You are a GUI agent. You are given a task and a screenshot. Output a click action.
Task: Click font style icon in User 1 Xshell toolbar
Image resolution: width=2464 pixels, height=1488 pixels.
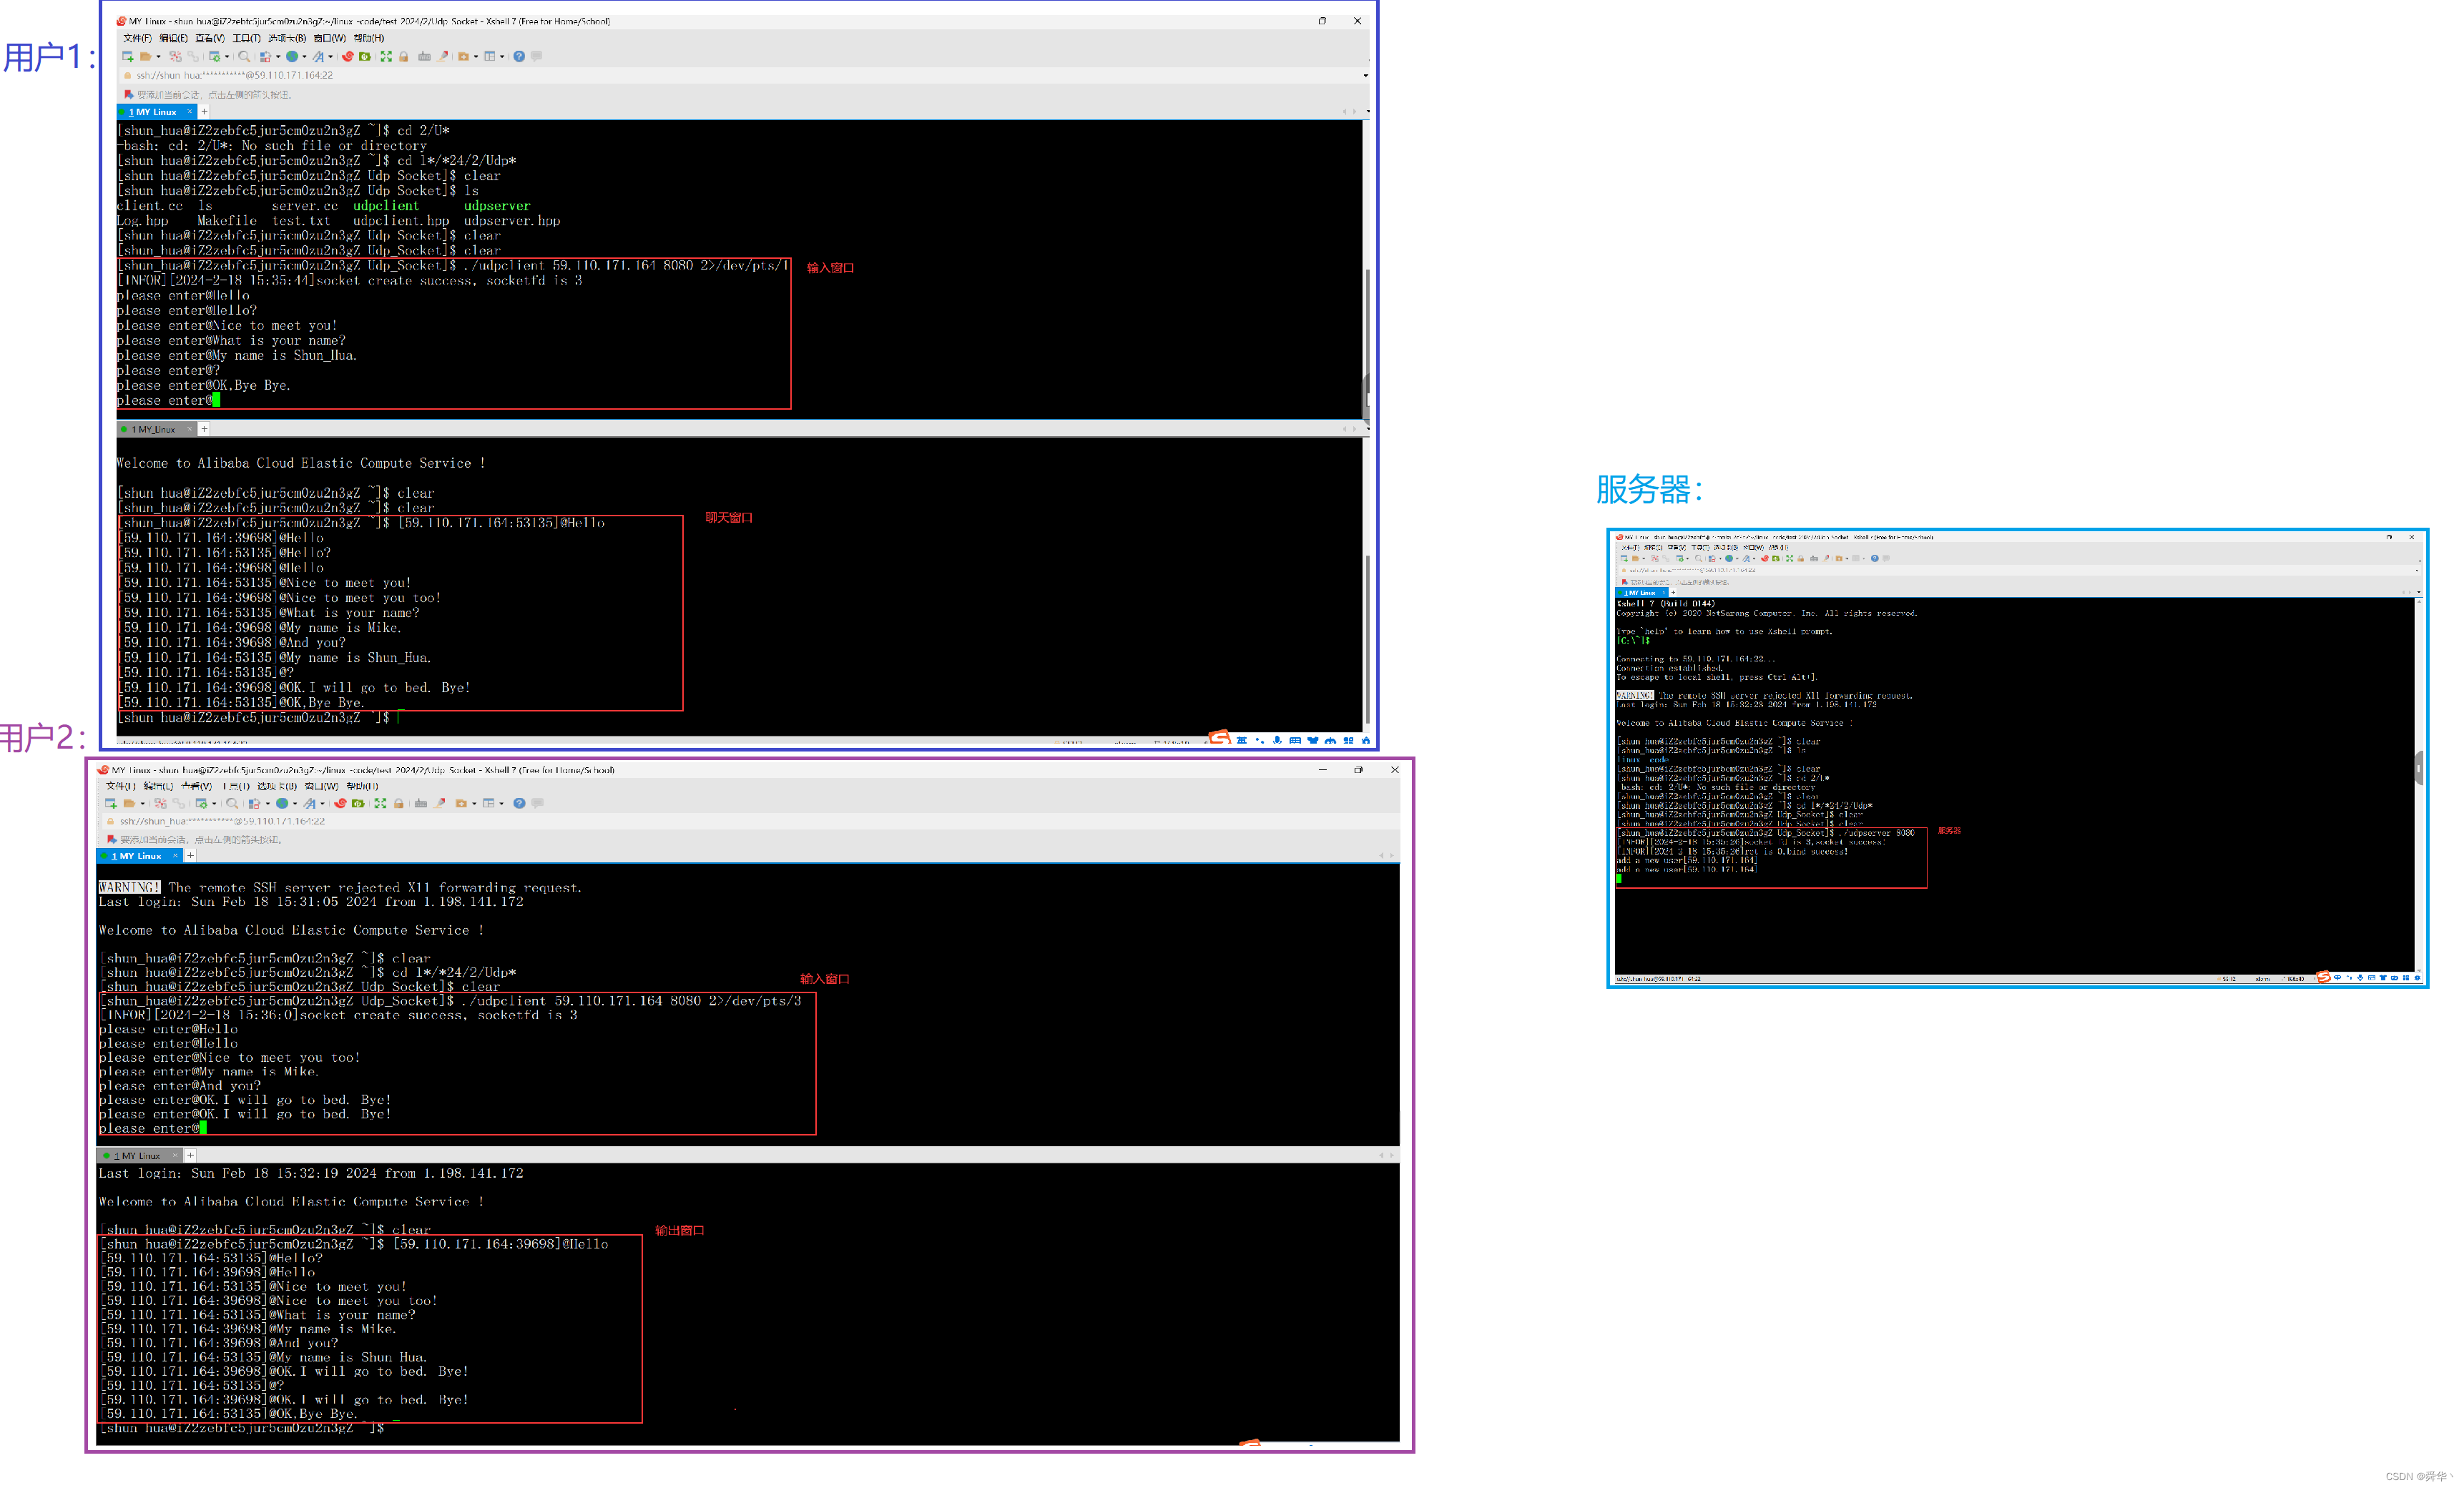coord(318,57)
